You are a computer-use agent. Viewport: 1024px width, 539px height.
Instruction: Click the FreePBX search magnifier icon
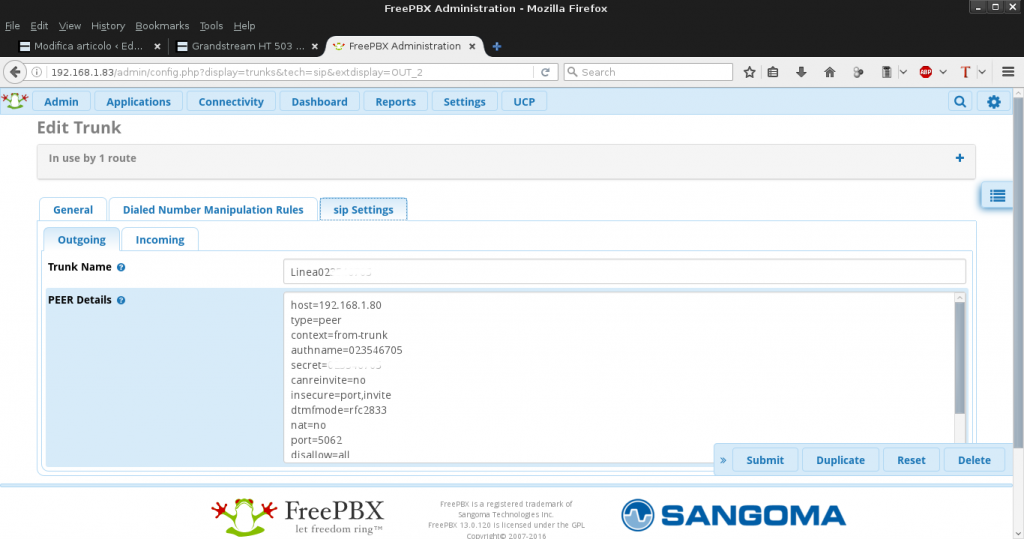[960, 101]
